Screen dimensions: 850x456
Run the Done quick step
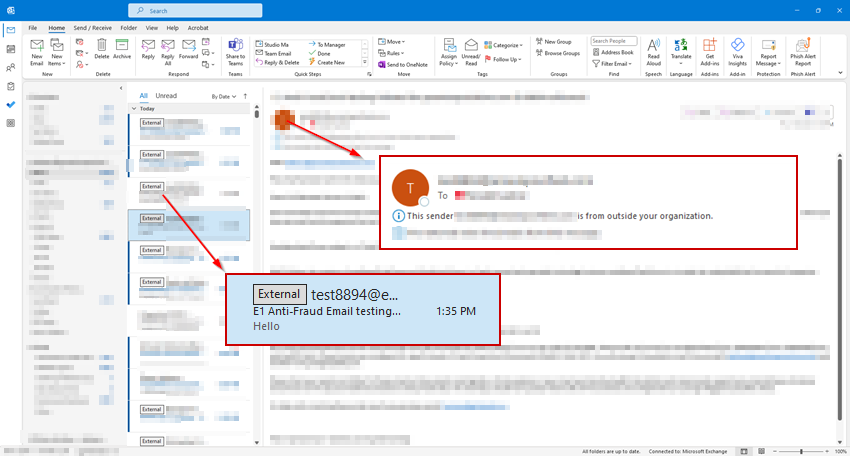tap(320, 53)
